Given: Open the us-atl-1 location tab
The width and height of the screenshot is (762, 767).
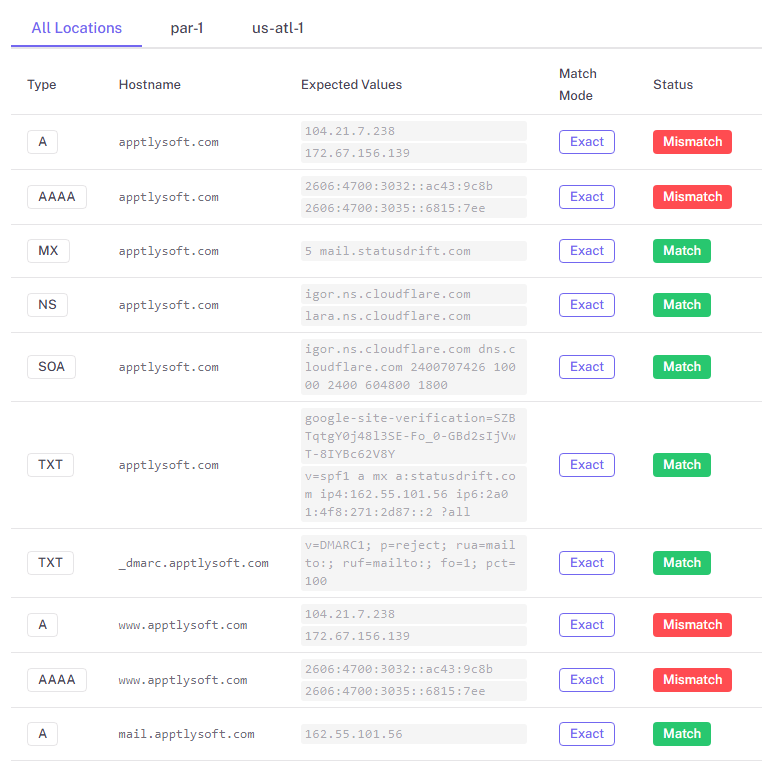Looking at the screenshot, I should pos(278,28).
